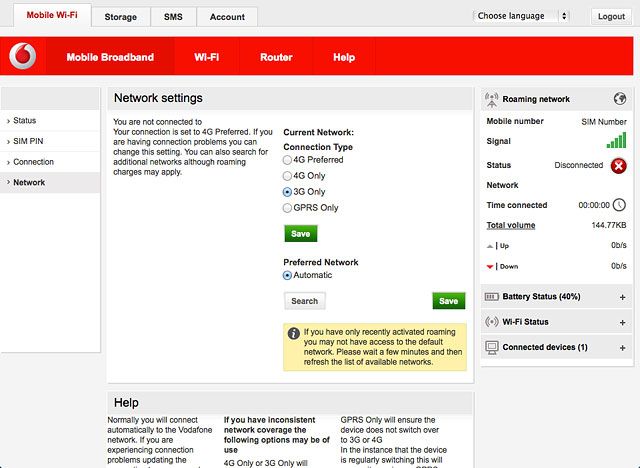Expand the Connected devices section
This screenshot has height=468, width=640.
622,348
